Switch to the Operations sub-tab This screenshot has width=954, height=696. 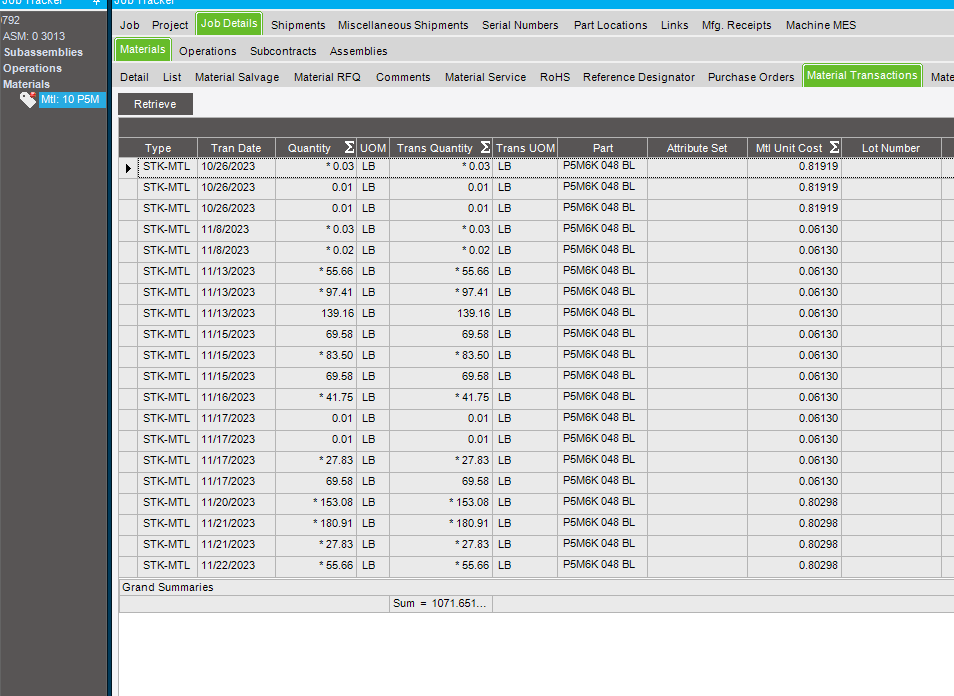(x=207, y=51)
